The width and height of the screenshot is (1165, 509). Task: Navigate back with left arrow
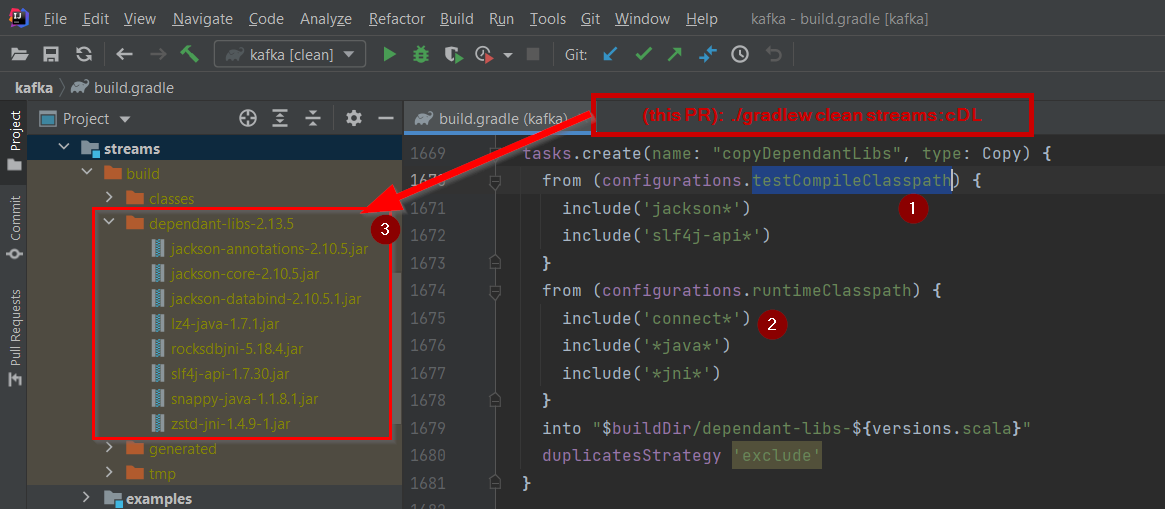pos(124,54)
